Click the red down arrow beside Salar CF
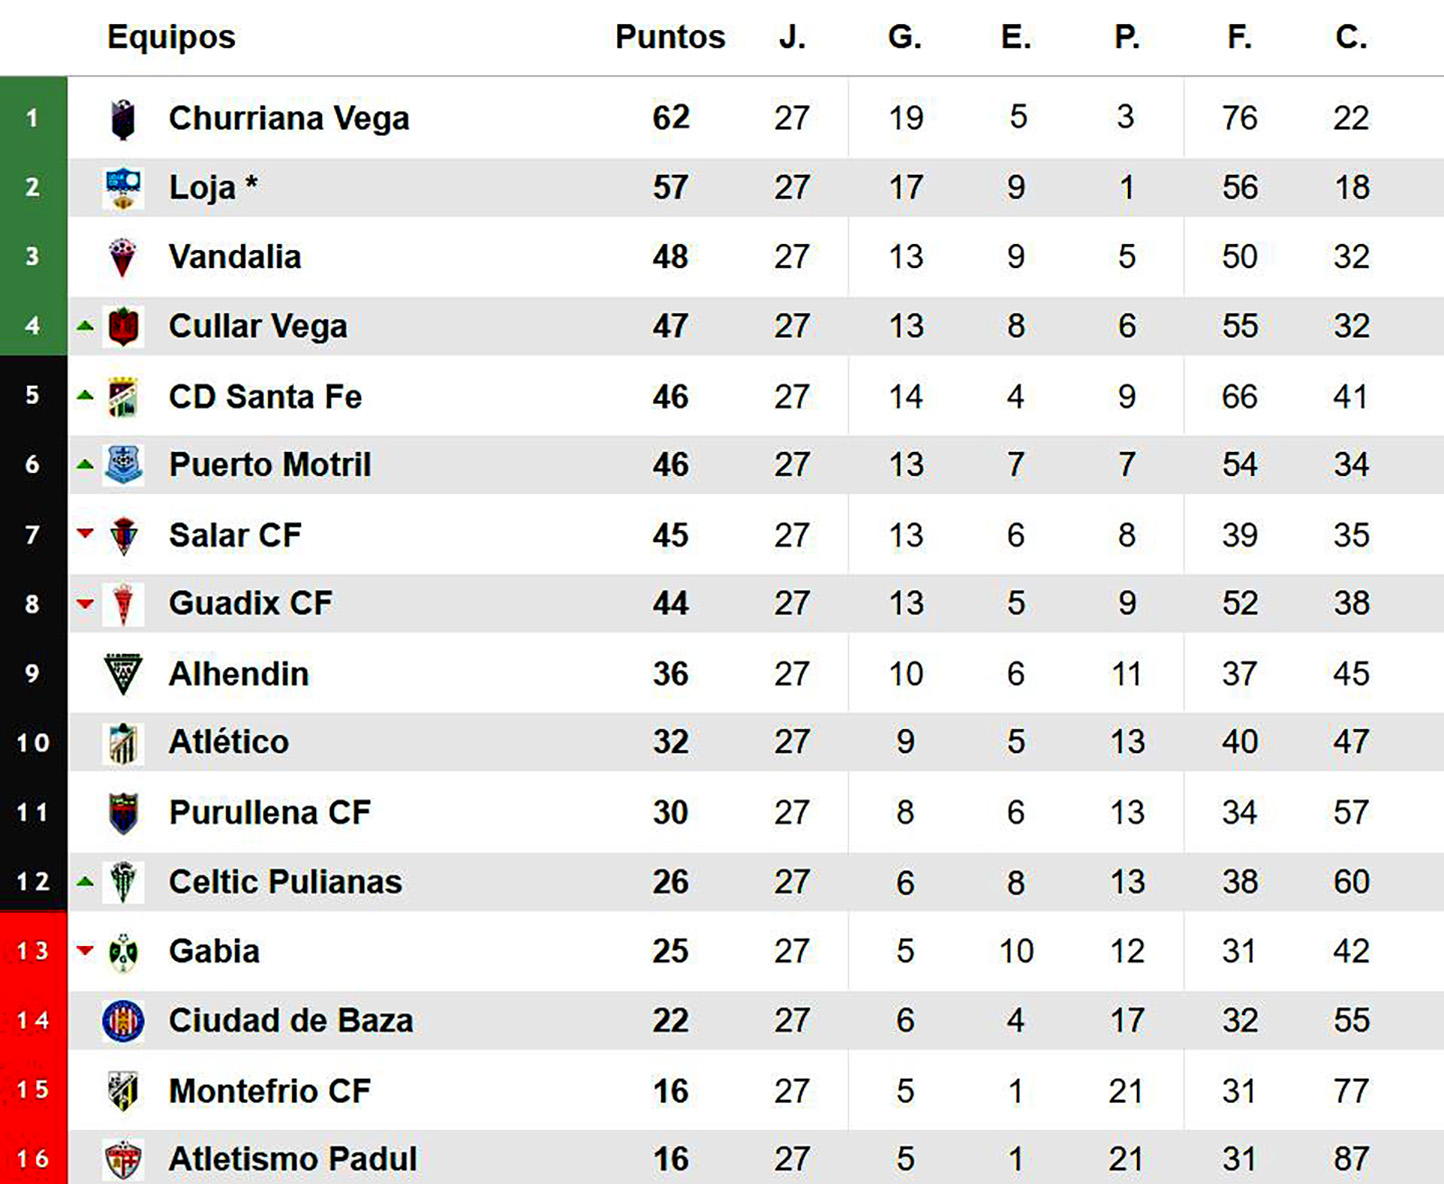The width and height of the screenshot is (1444, 1184). (x=85, y=534)
